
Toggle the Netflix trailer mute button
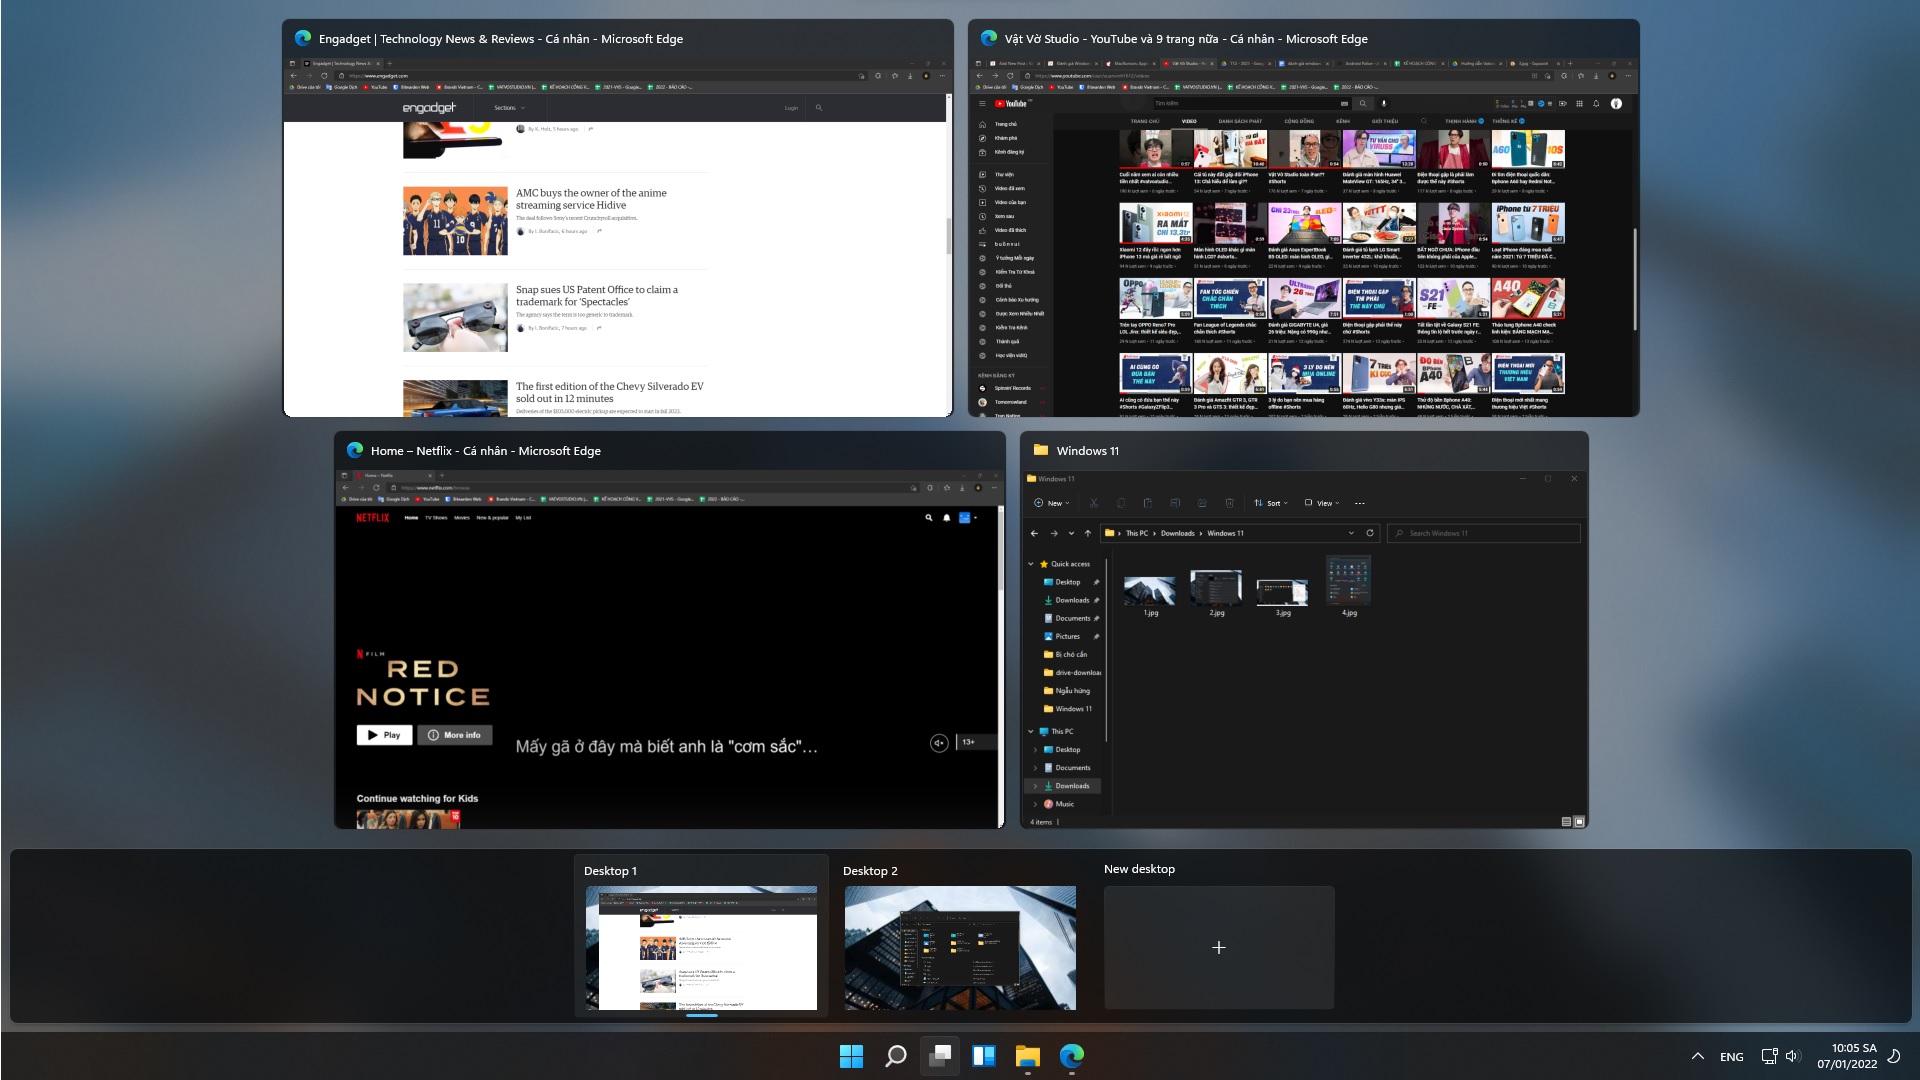point(939,742)
